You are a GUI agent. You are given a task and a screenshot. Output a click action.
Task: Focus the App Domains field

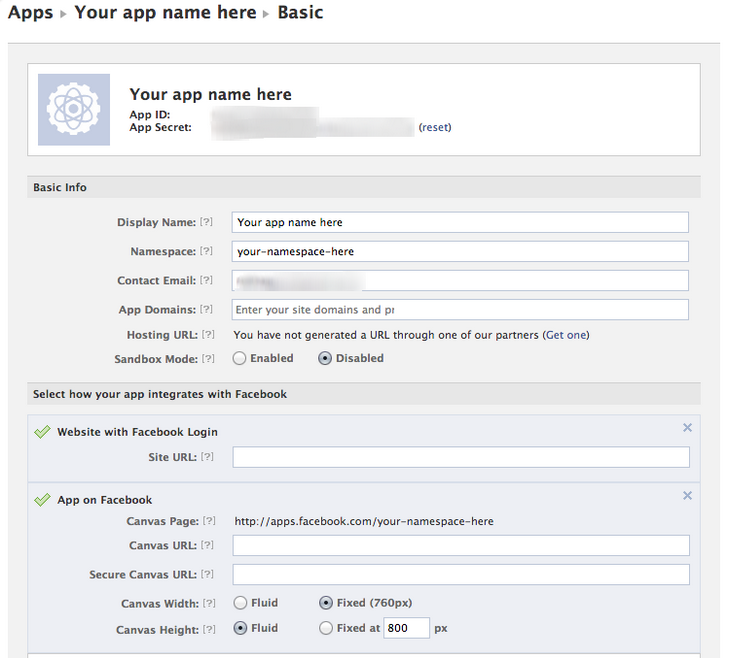click(x=460, y=310)
